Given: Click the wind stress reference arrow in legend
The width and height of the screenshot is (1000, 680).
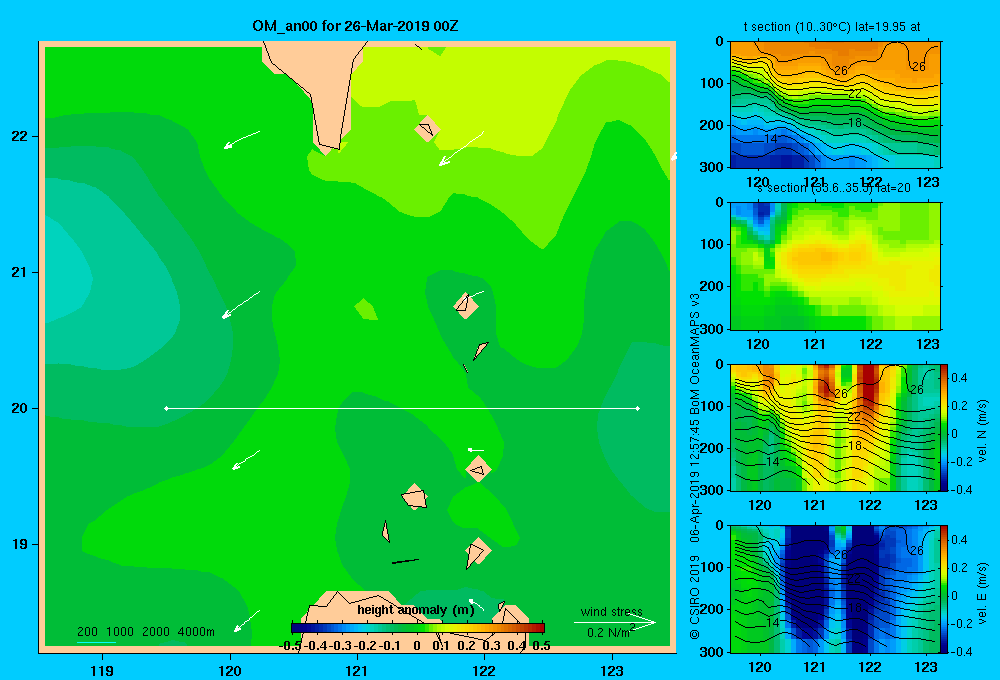Looking at the screenshot, I should pyautogui.click(x=615, y=622).
